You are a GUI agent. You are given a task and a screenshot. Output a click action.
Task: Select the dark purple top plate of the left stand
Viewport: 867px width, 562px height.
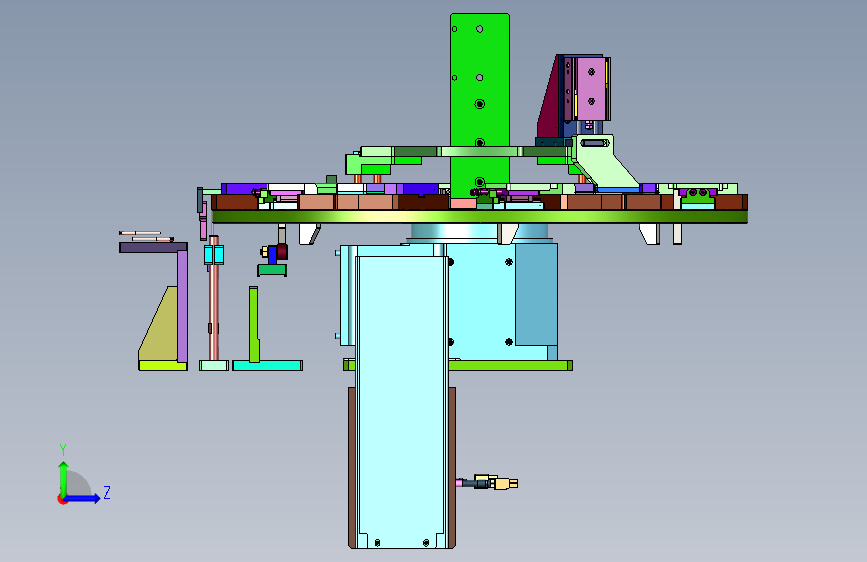[x=153, y=247]
